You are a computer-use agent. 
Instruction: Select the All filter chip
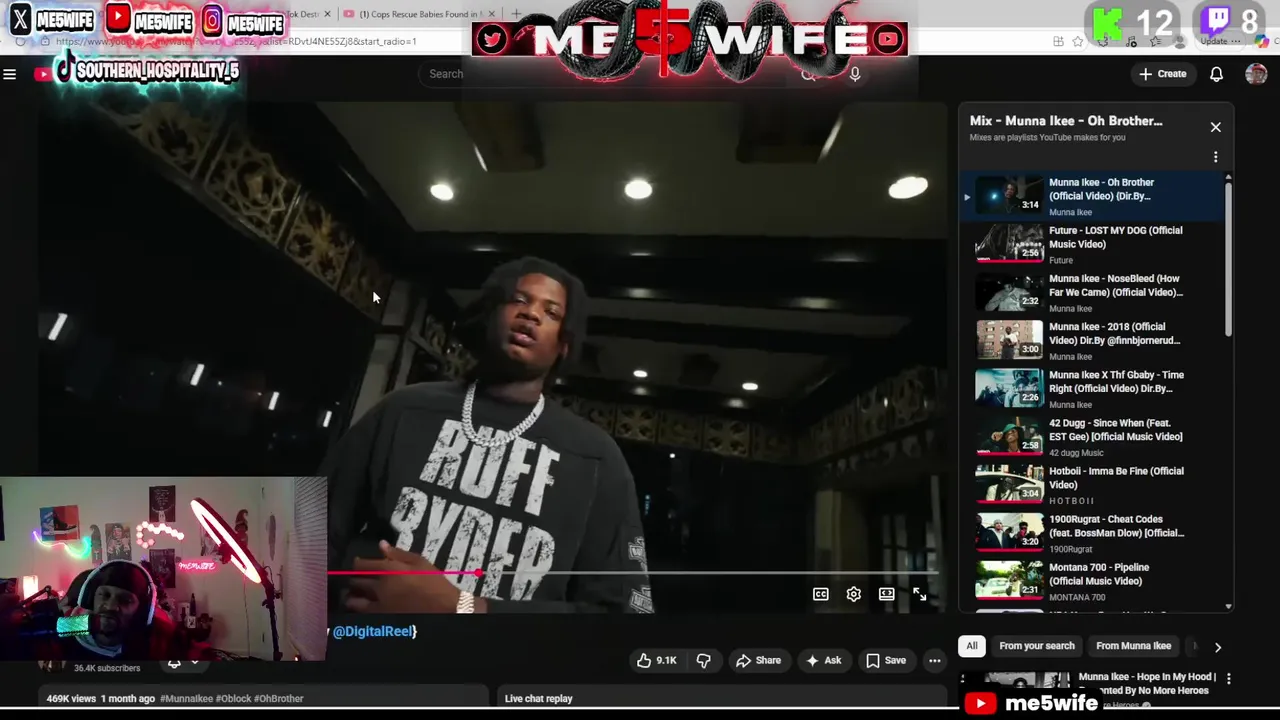(x=971, y=646)
